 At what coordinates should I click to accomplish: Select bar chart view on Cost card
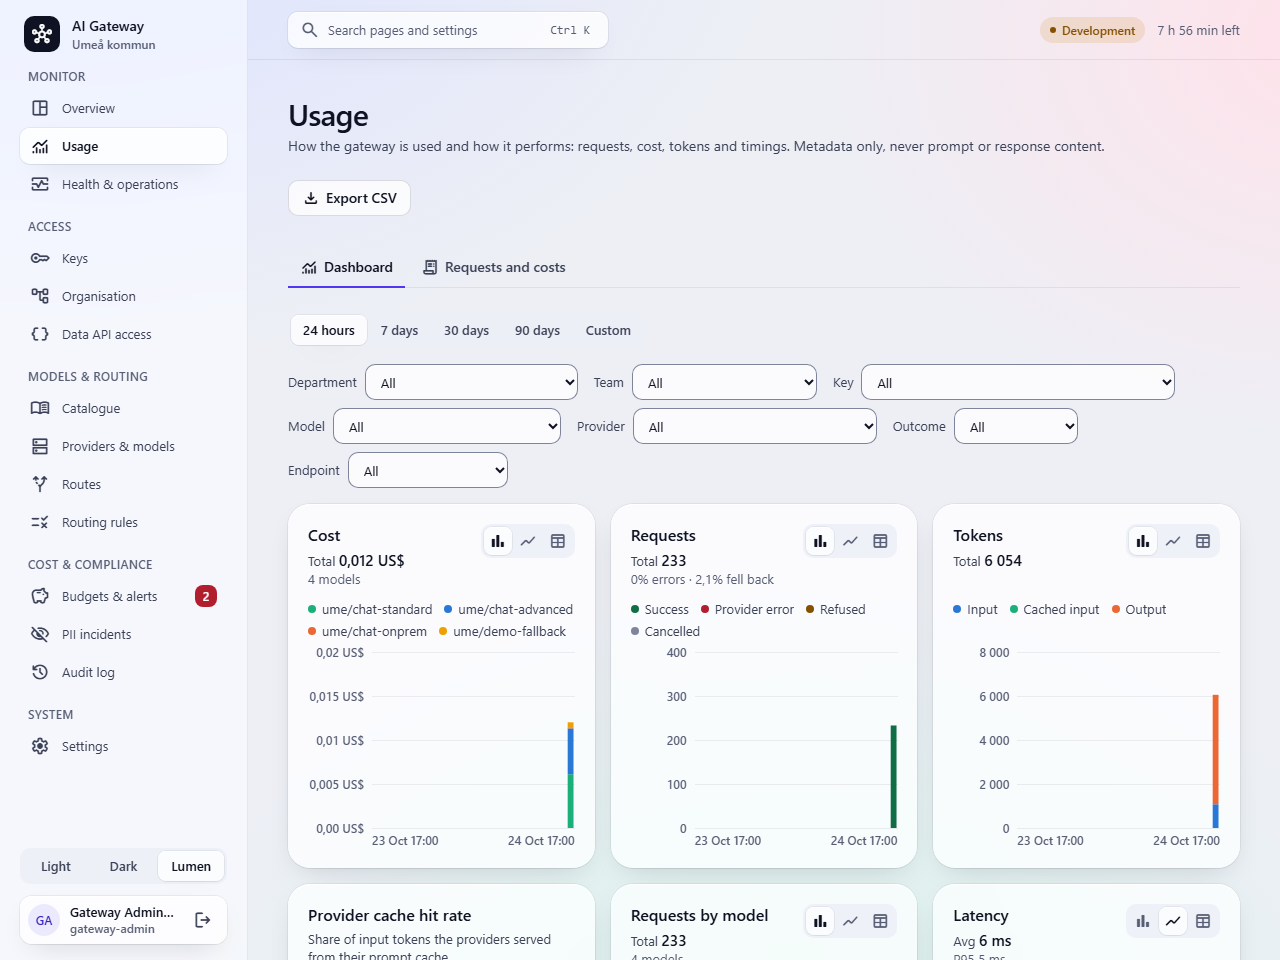pos(497,541)
